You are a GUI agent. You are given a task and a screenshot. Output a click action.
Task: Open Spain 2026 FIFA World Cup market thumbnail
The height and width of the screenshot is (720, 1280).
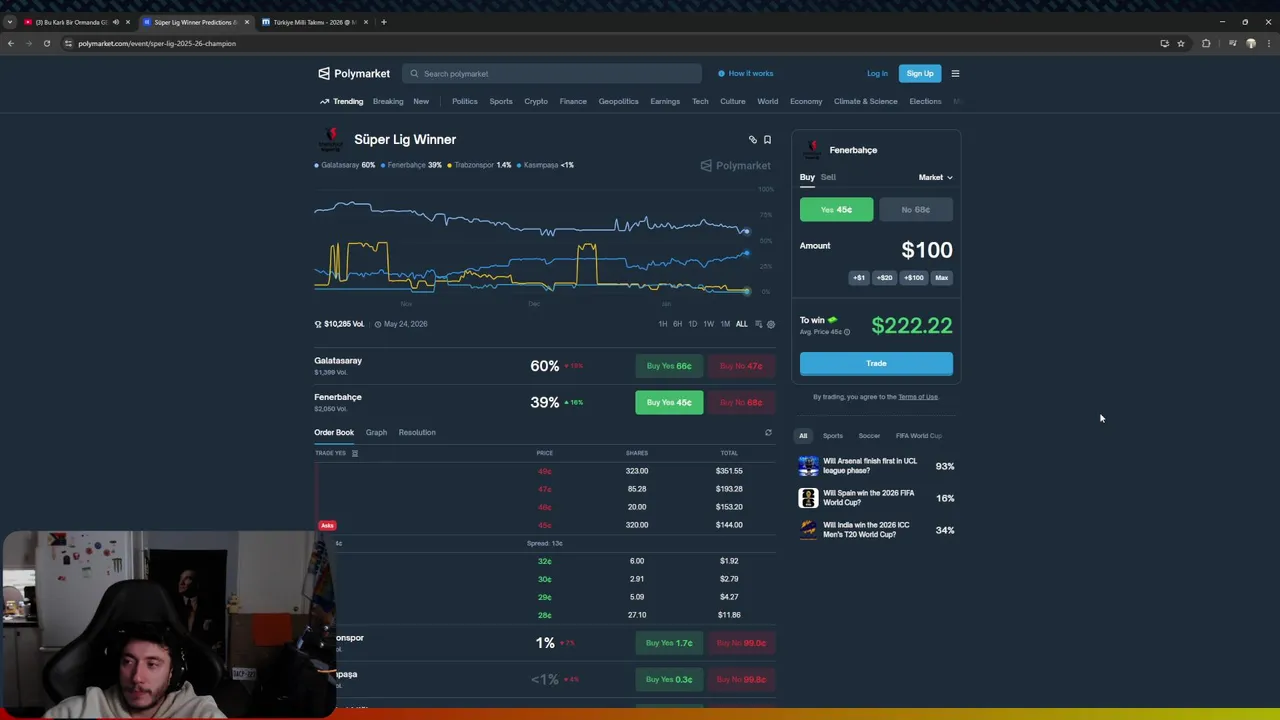[x=808, y=498]
